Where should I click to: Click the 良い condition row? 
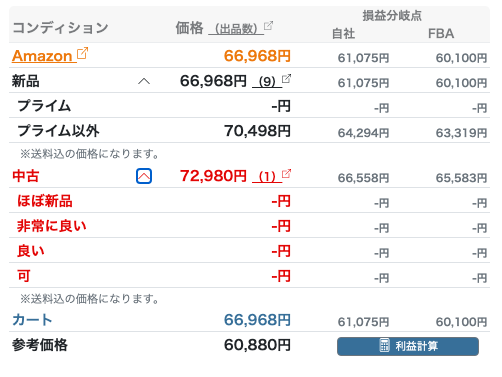[x=249, y=251]
